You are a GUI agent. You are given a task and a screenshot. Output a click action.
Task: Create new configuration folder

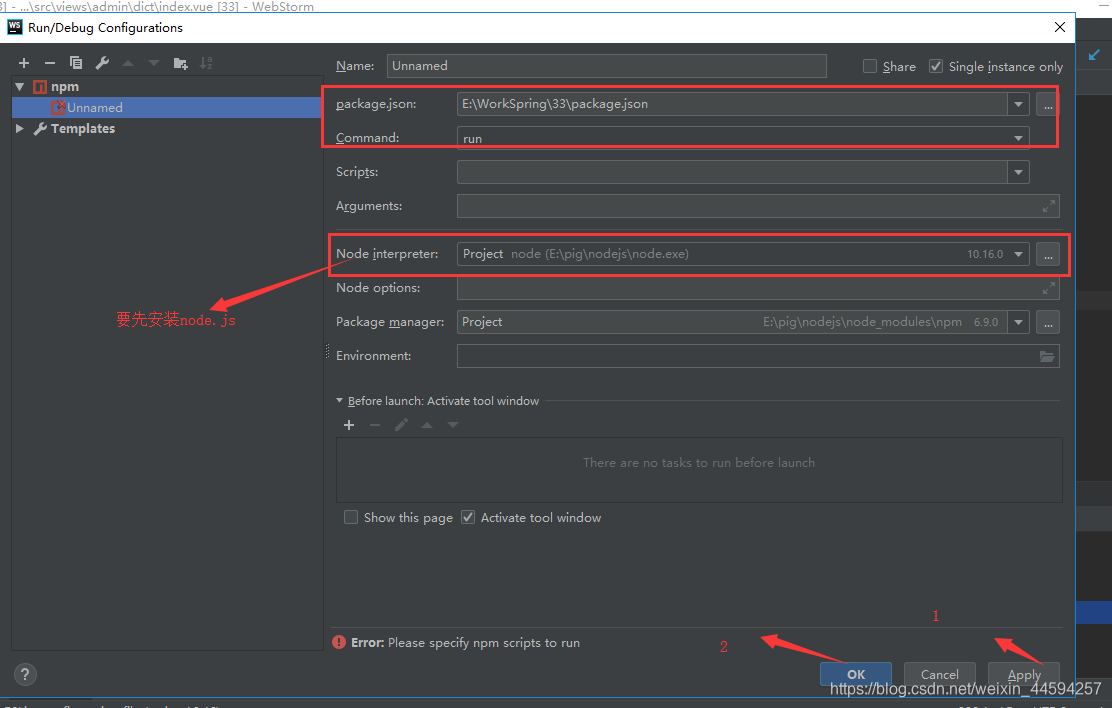click(180, 63)
